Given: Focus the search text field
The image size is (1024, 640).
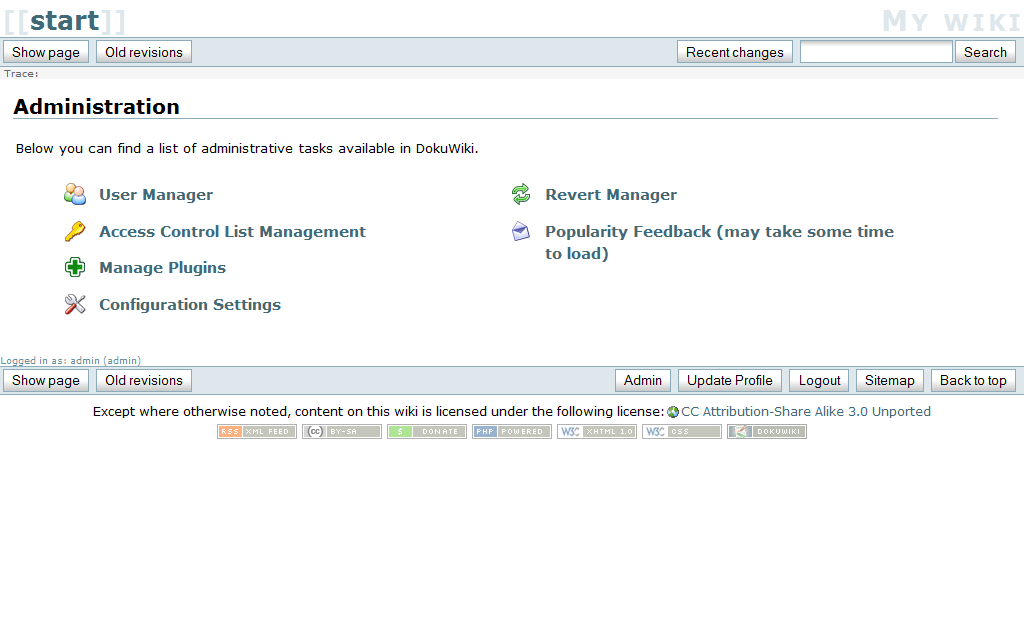Looking at the screenshot, I should tap(876, 52).
